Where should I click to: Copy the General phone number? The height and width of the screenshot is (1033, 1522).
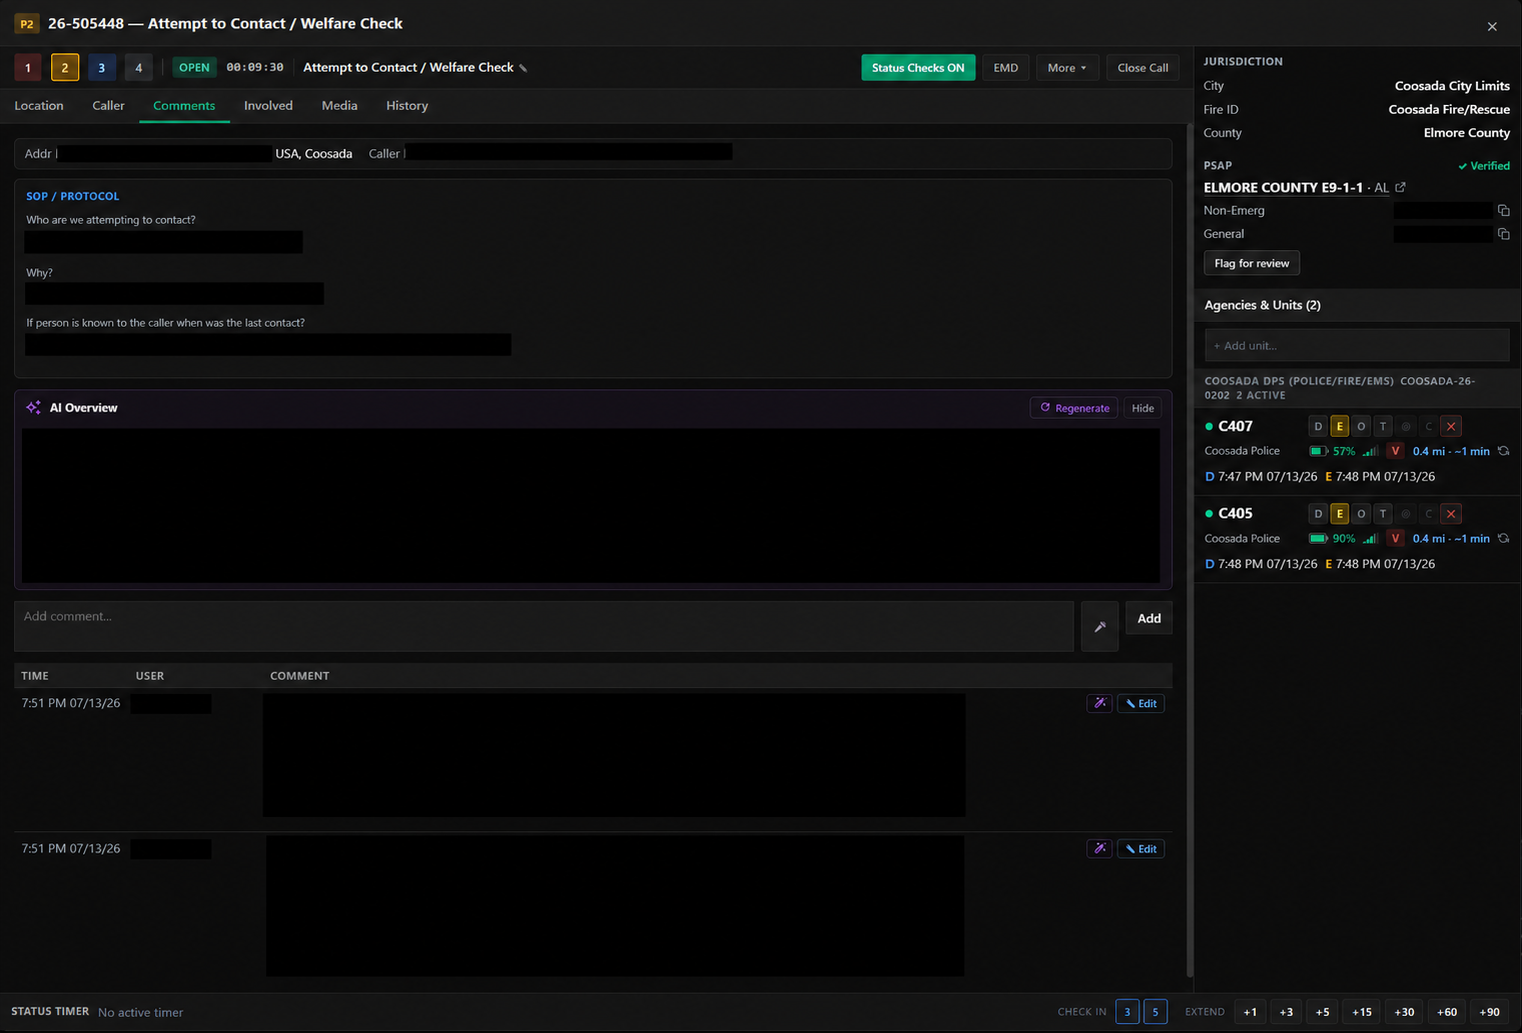tap(1503, 234)
